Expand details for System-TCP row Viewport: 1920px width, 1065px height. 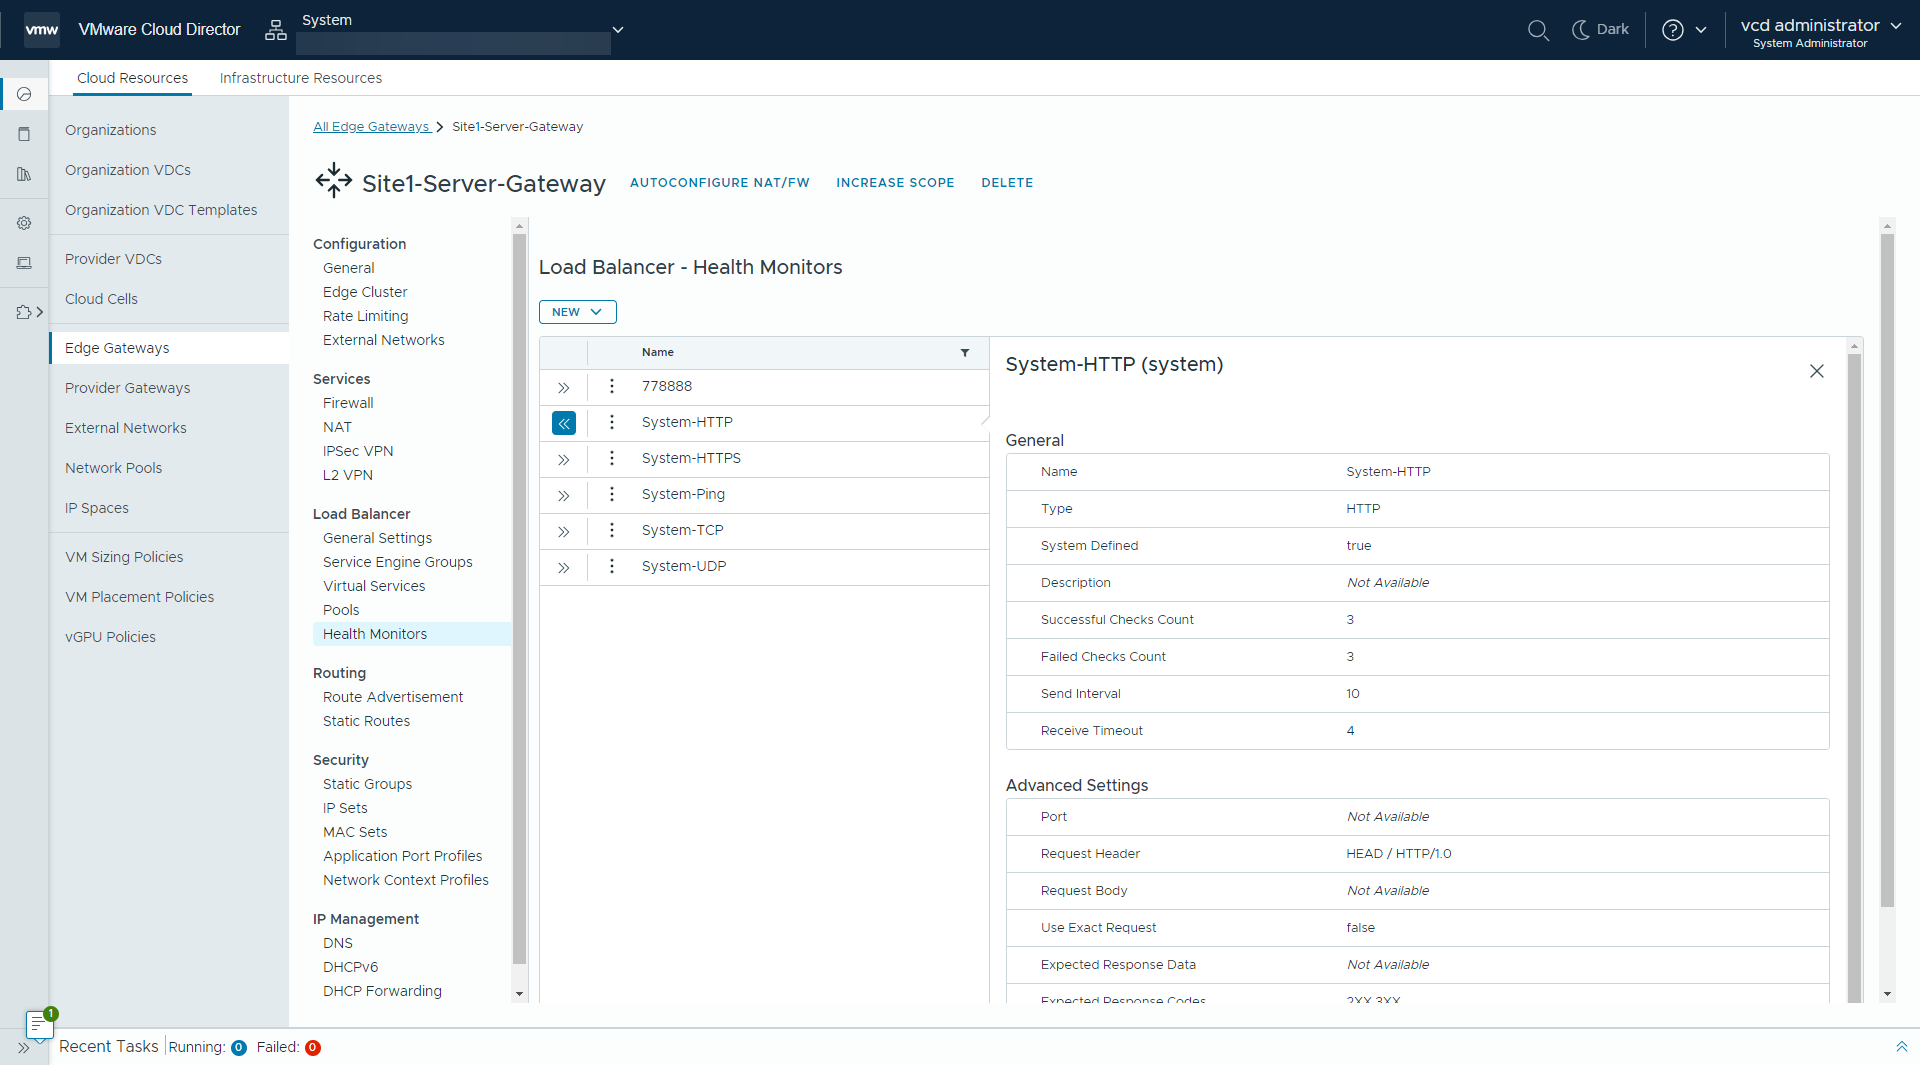(564, 532)
